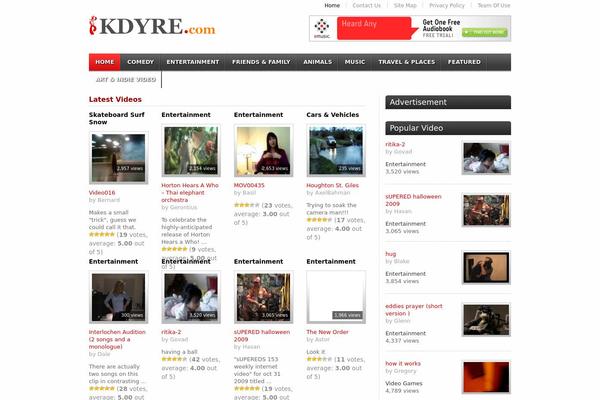
Task: Click star rating under MOV00435
Action: pos(247,205)
